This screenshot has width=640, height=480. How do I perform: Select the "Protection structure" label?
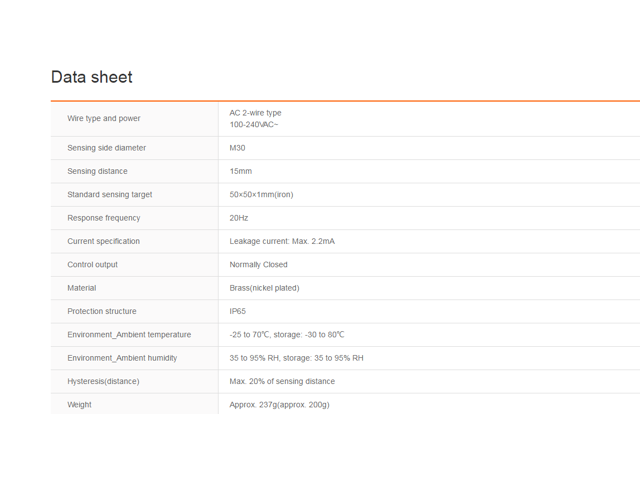coord(102,311)
